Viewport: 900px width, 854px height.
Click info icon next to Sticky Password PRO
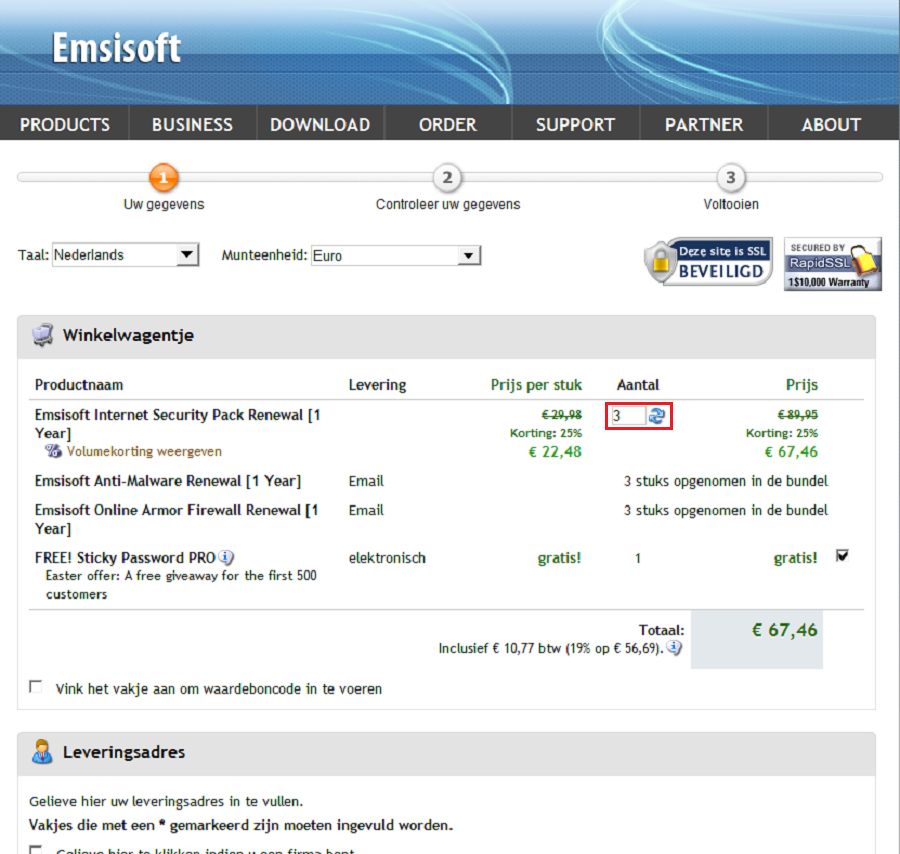[x=226, y=557]
